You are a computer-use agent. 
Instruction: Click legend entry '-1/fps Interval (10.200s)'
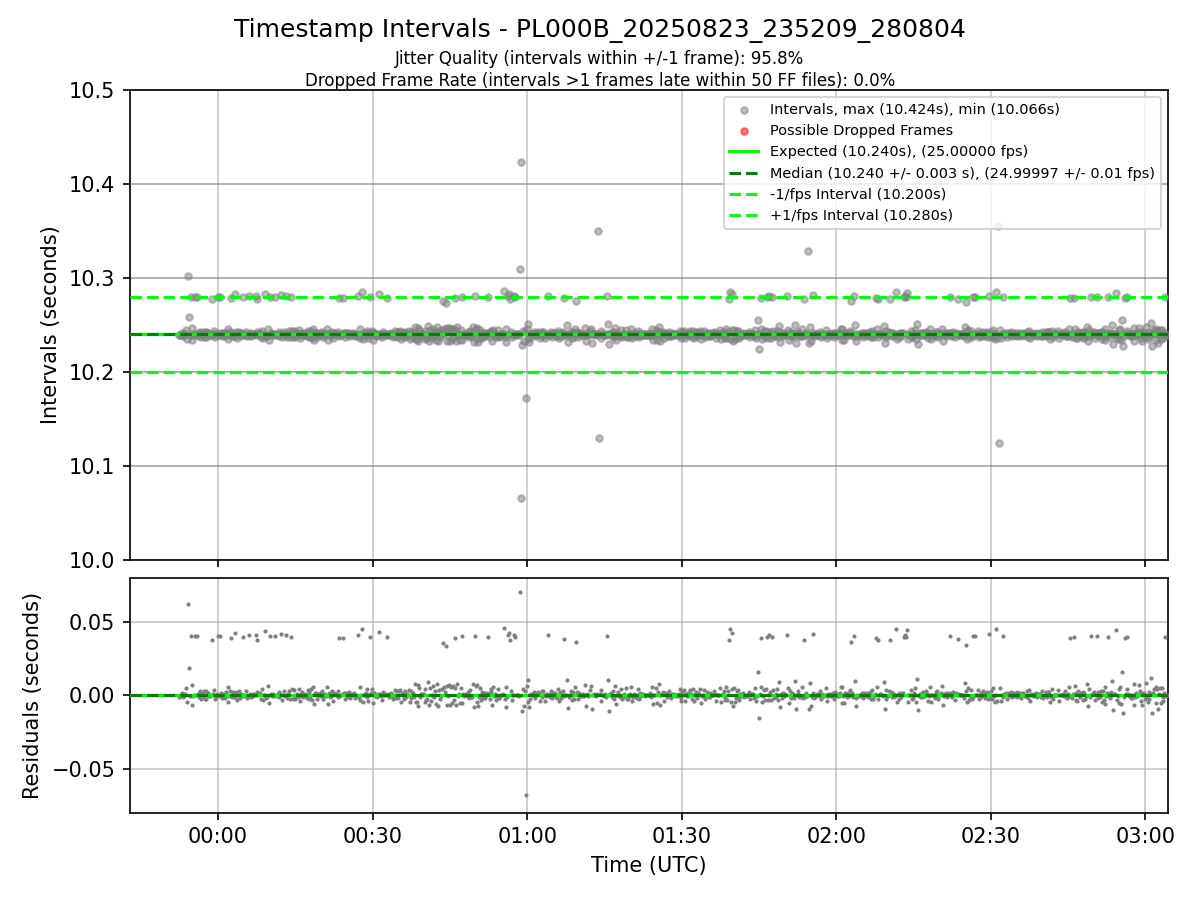(x=860, y=194)
